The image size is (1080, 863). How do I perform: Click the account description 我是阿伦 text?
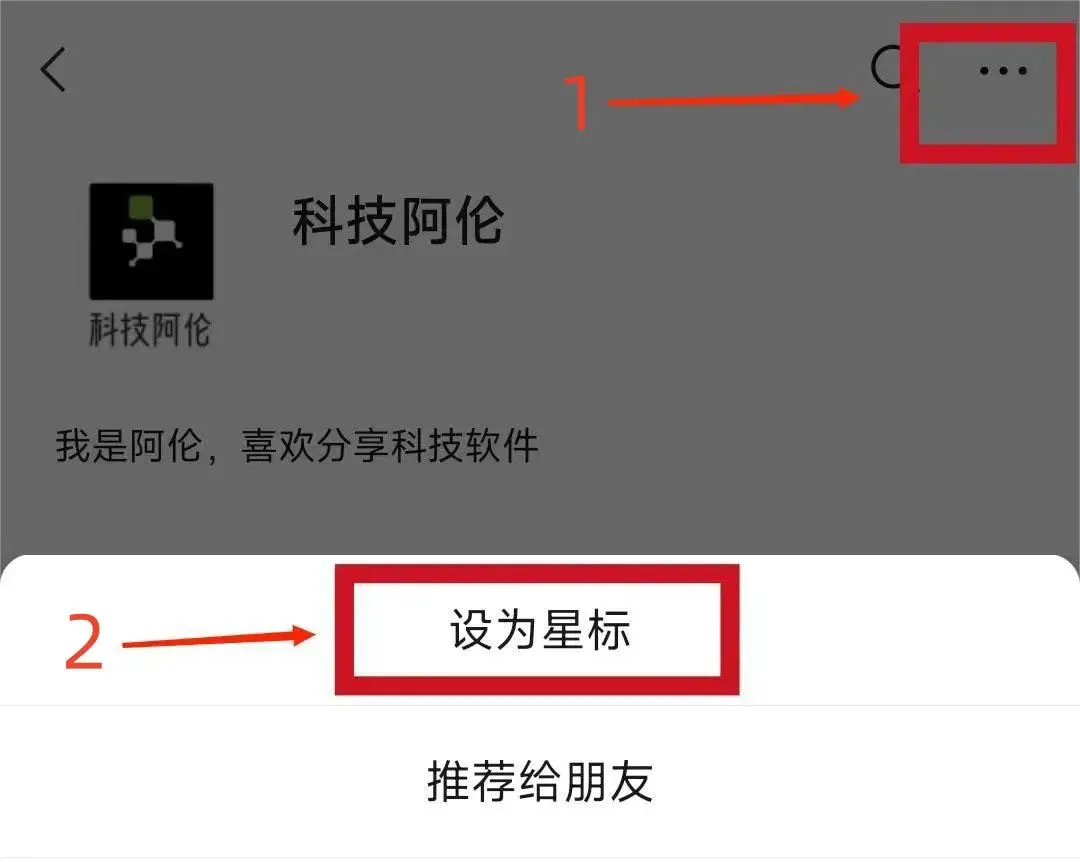coord(297,446)
